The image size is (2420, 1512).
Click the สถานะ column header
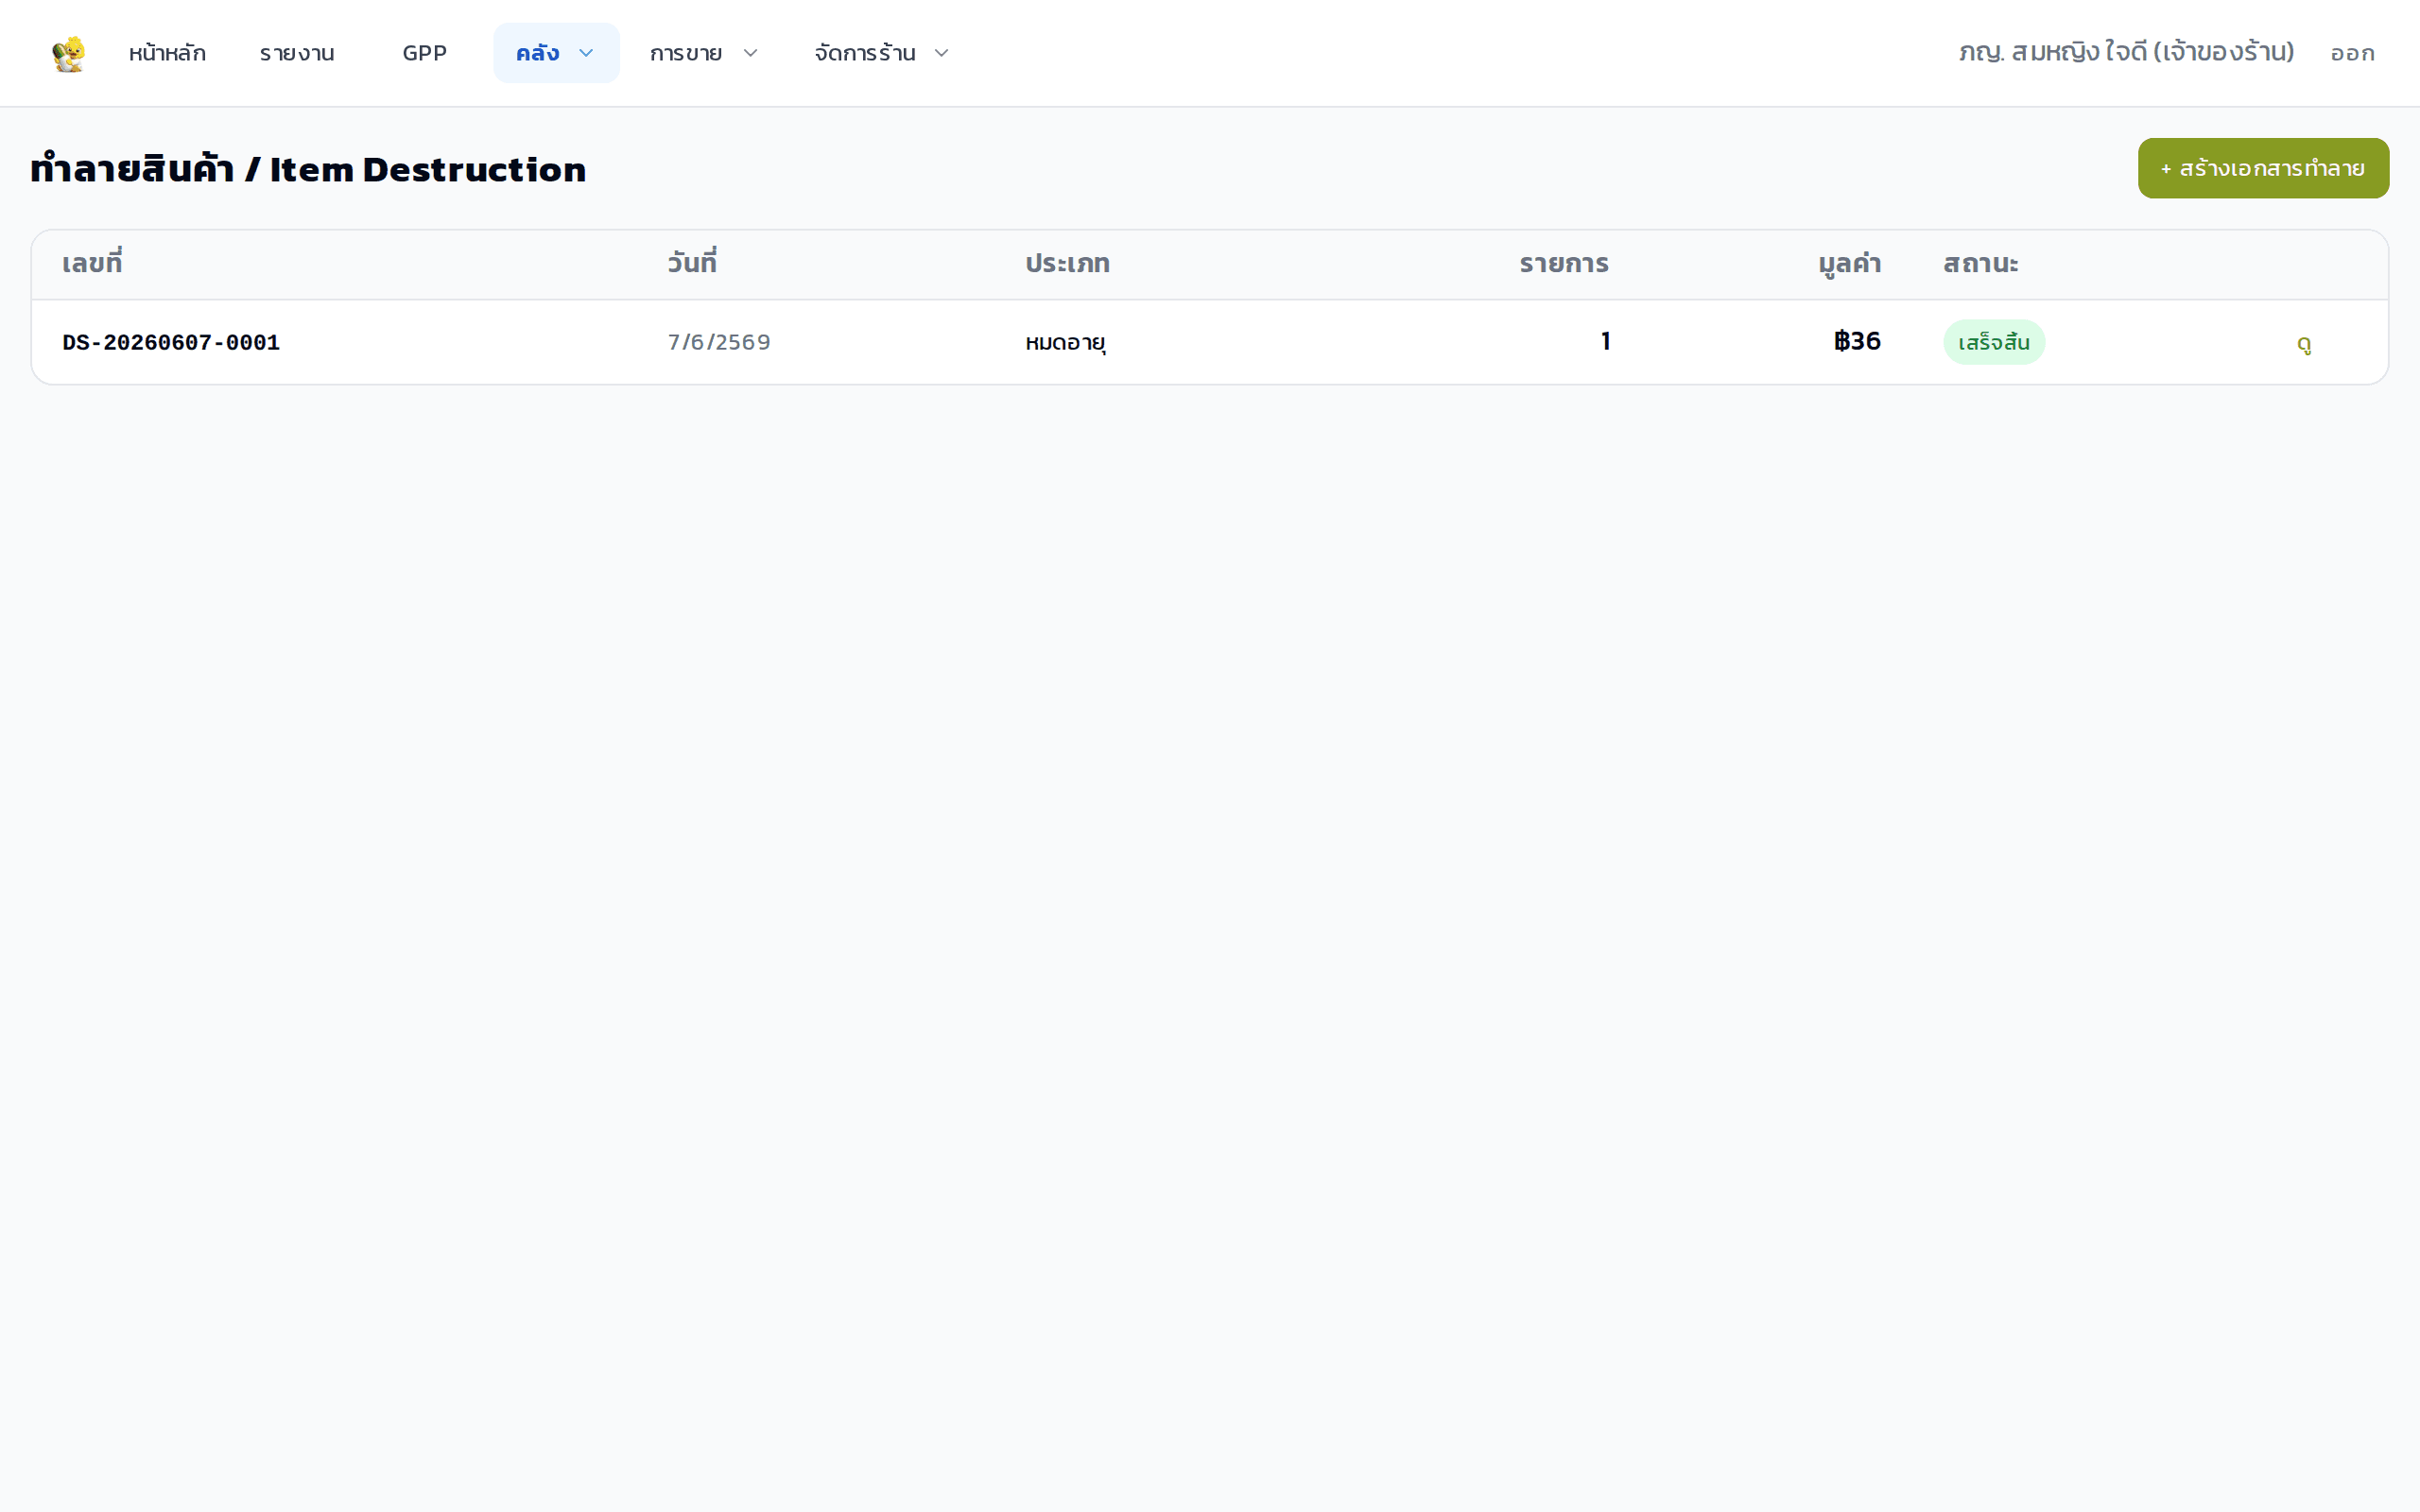pyautogui.click(x=1980, y=263)
